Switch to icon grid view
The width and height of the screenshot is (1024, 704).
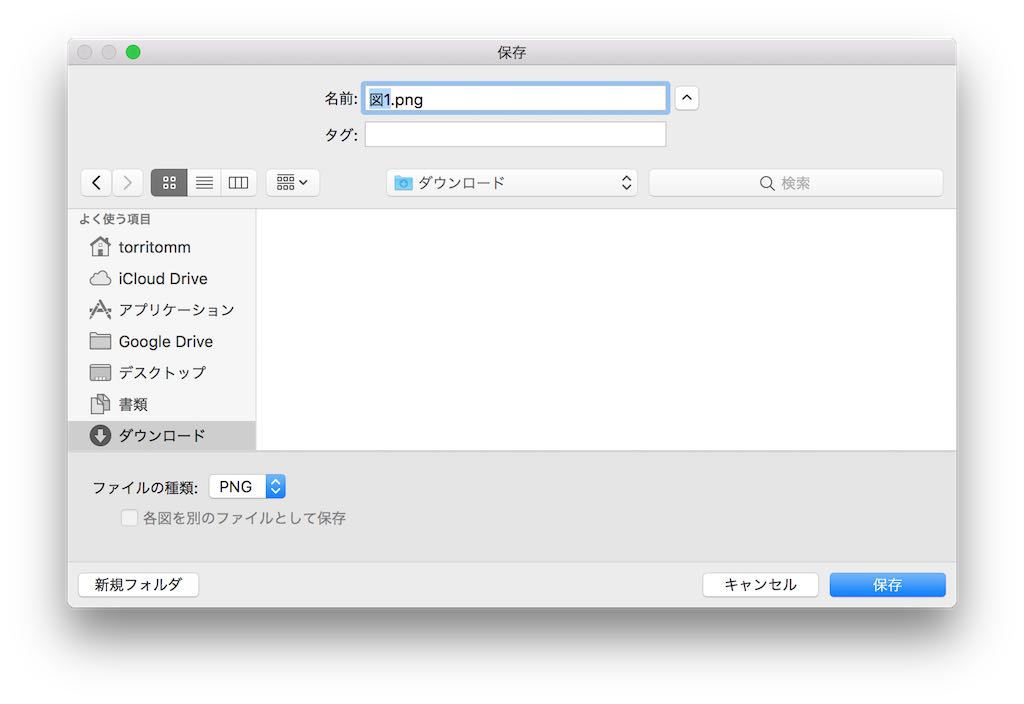[168, 182]
